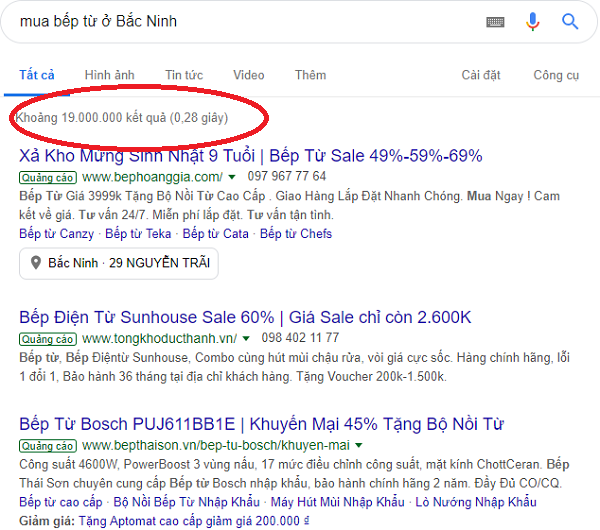
Task: Select the Tất cả tab
Action: point(37,75)
